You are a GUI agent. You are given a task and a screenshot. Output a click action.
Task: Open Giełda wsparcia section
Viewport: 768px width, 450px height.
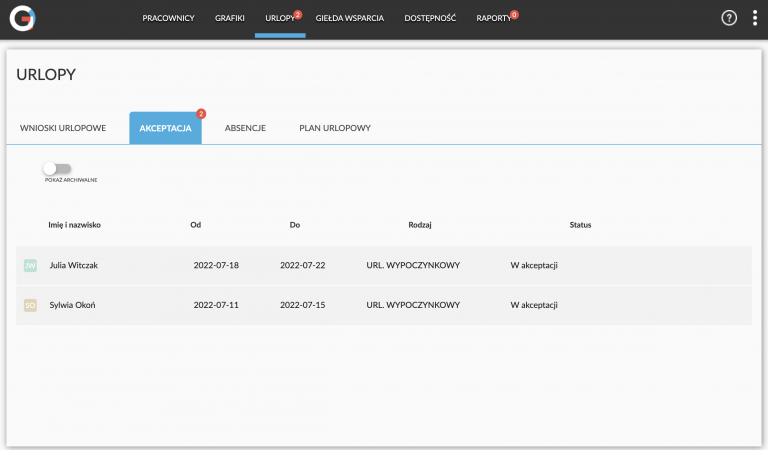point(349,18)
